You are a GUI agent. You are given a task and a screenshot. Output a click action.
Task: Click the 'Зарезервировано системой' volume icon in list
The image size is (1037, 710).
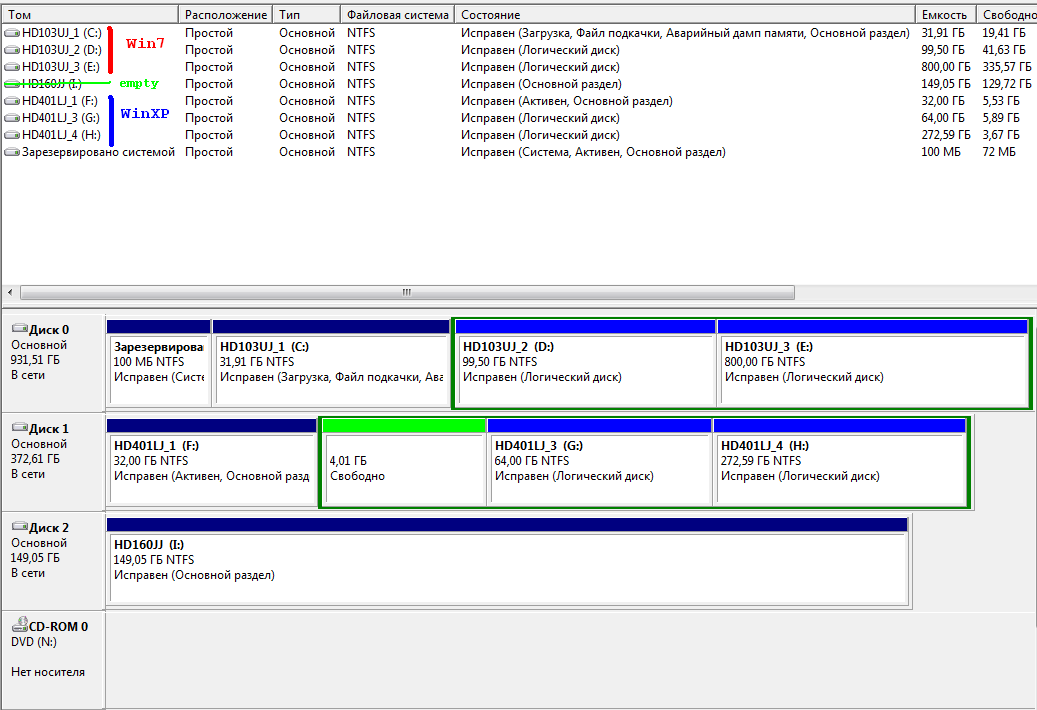coord(12,152)
